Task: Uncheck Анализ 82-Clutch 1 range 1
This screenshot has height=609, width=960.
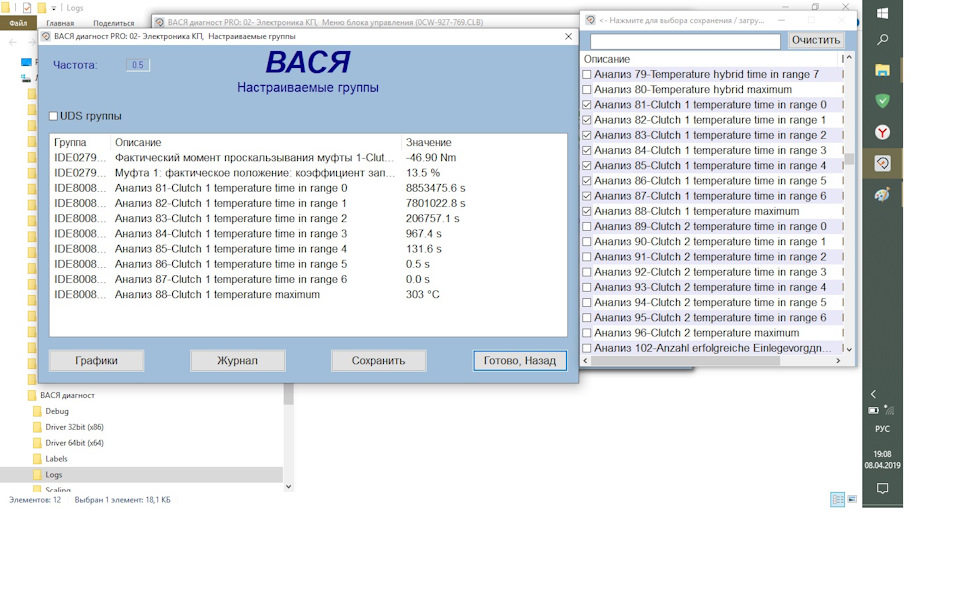Action: tap(587, 120)
